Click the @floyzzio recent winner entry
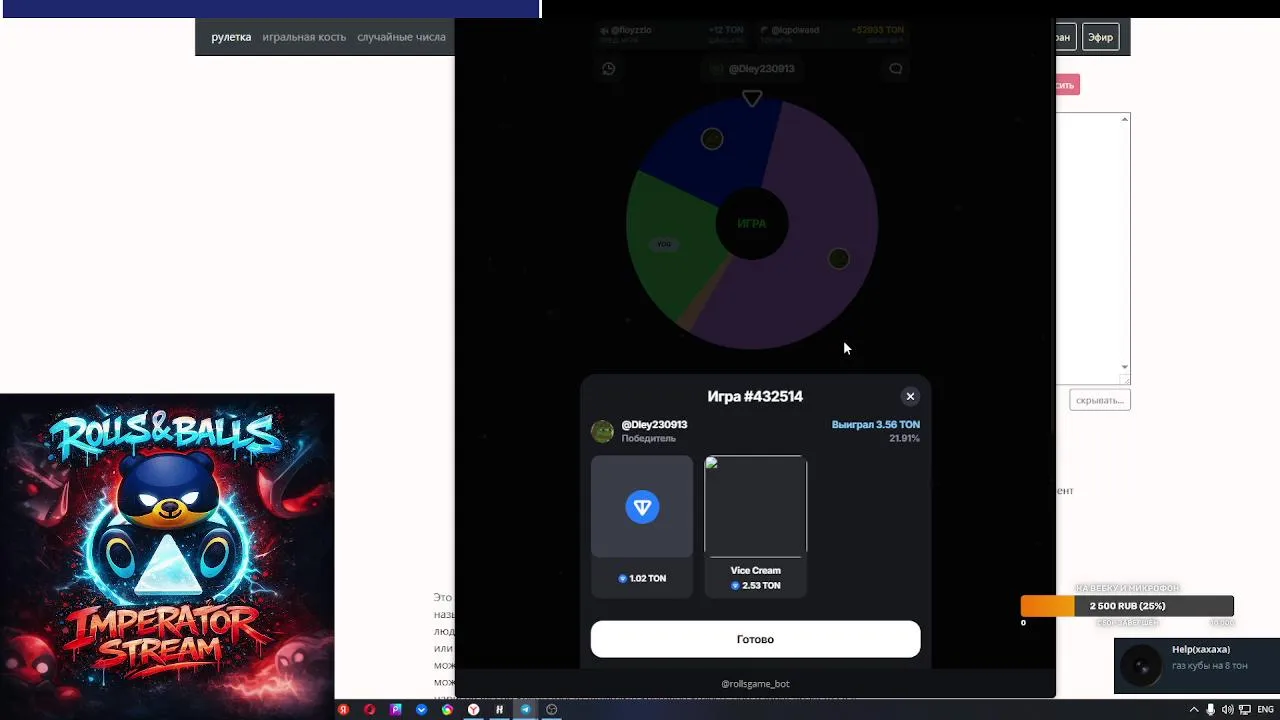 point(671,35)
